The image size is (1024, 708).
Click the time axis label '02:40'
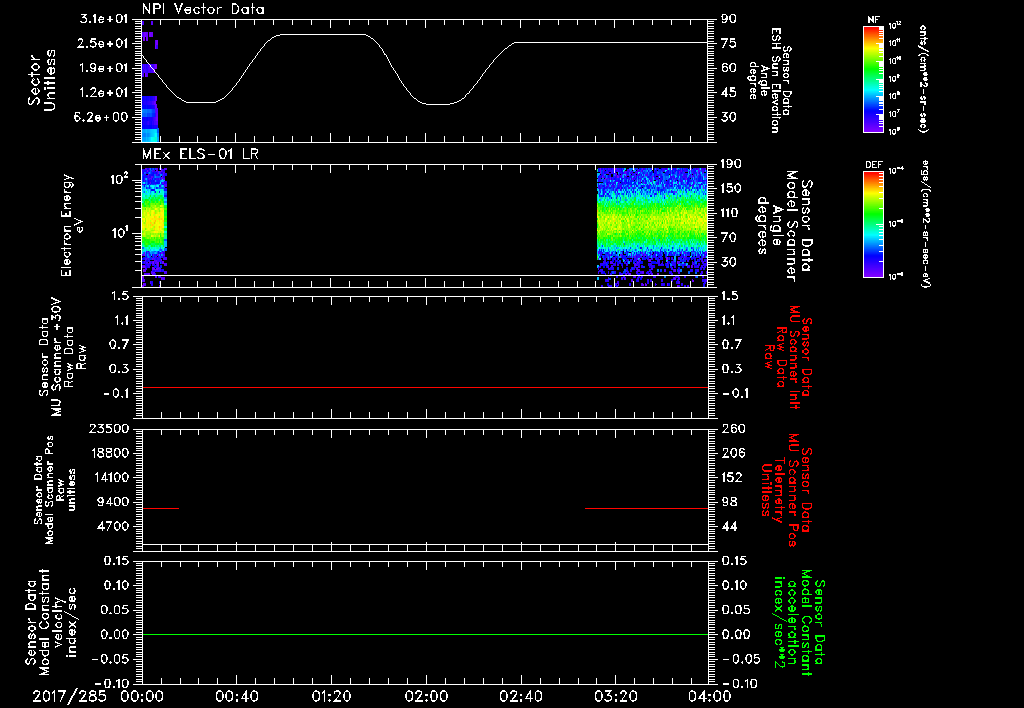pyautogui.click(x=520, y=697)
